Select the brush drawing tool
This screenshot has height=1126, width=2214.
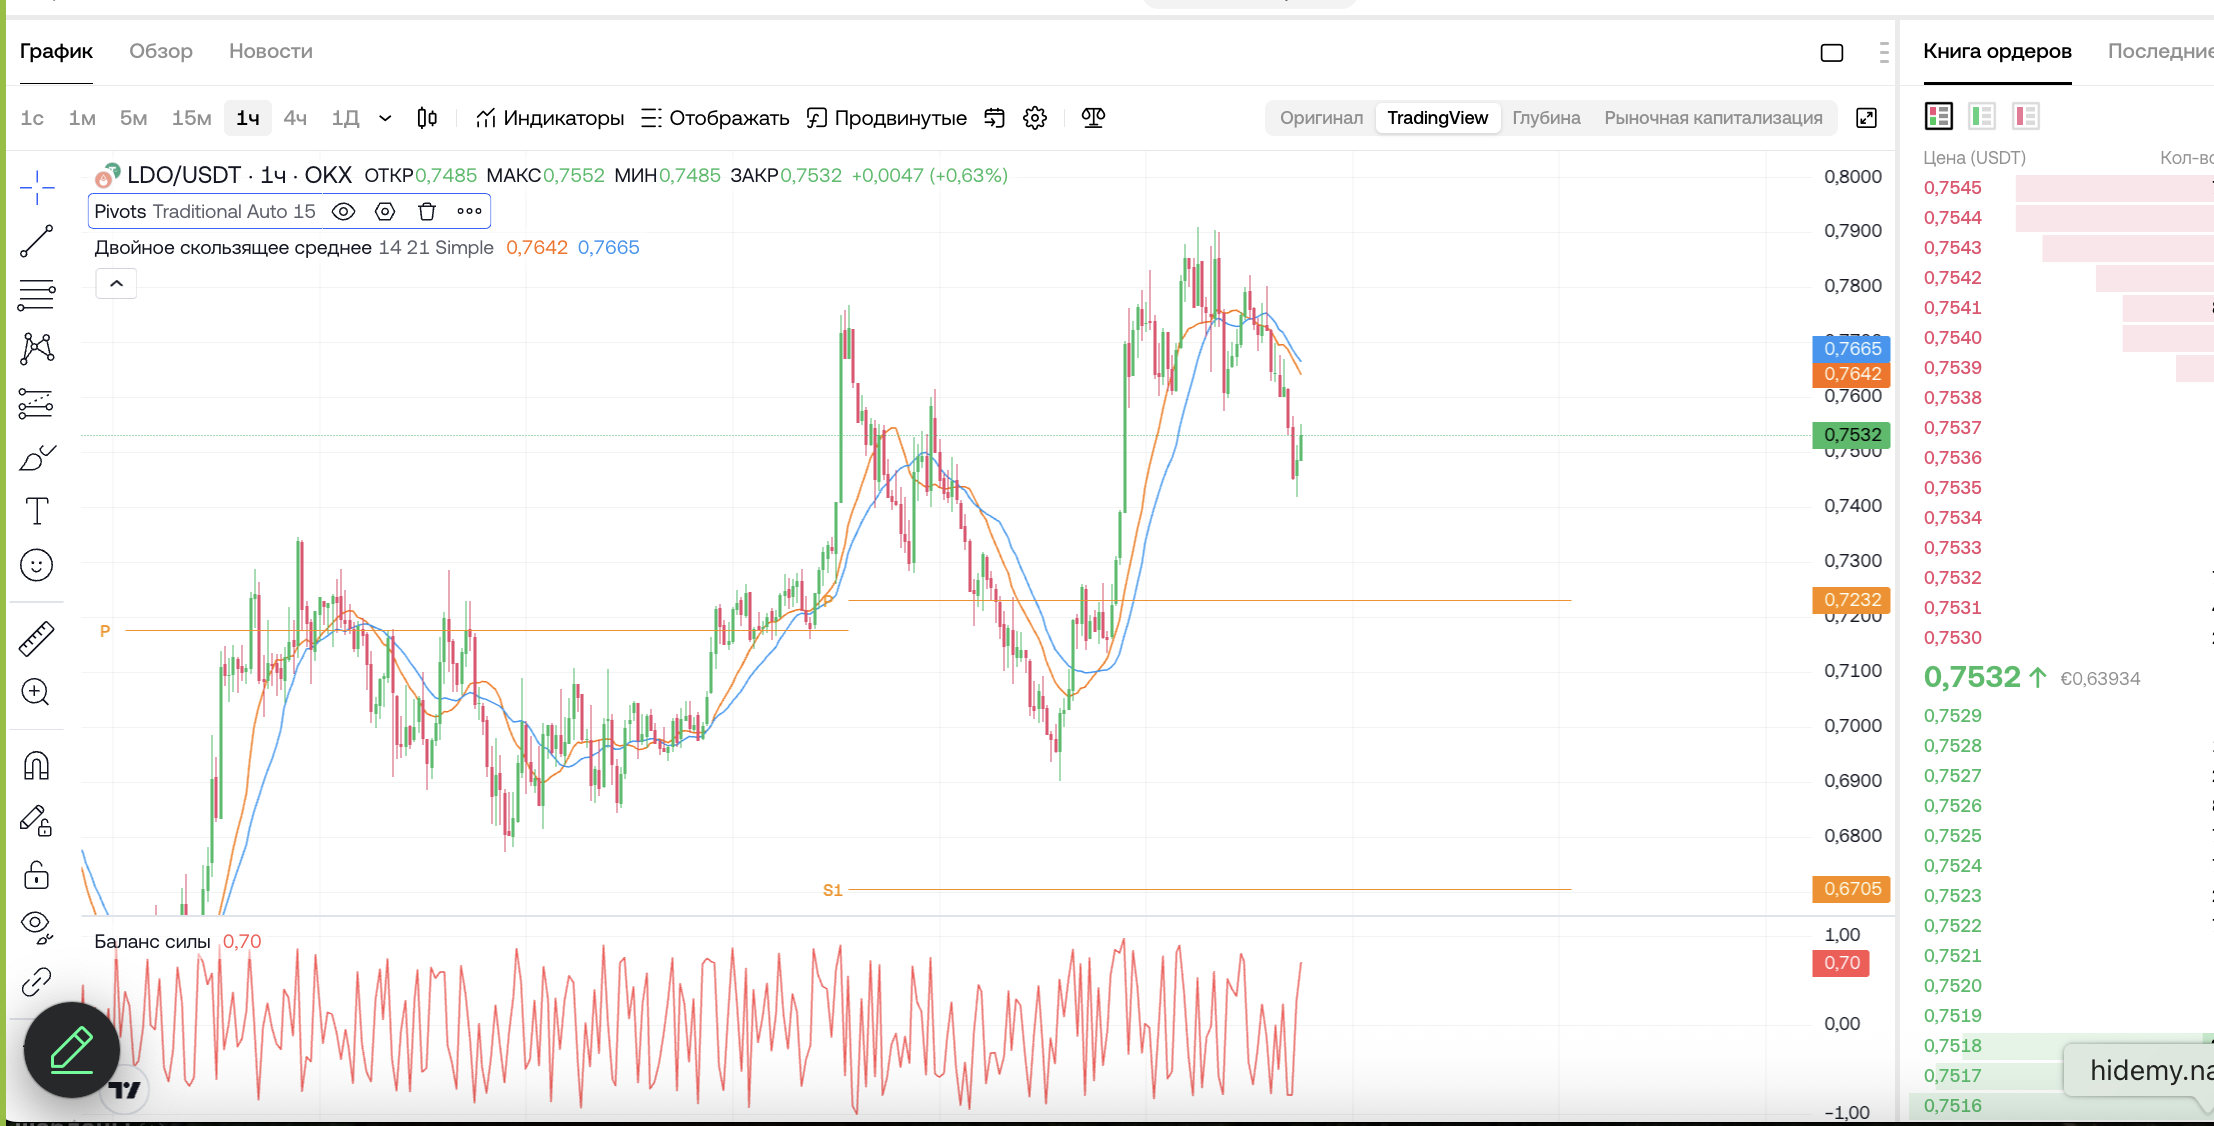[37, 457]
